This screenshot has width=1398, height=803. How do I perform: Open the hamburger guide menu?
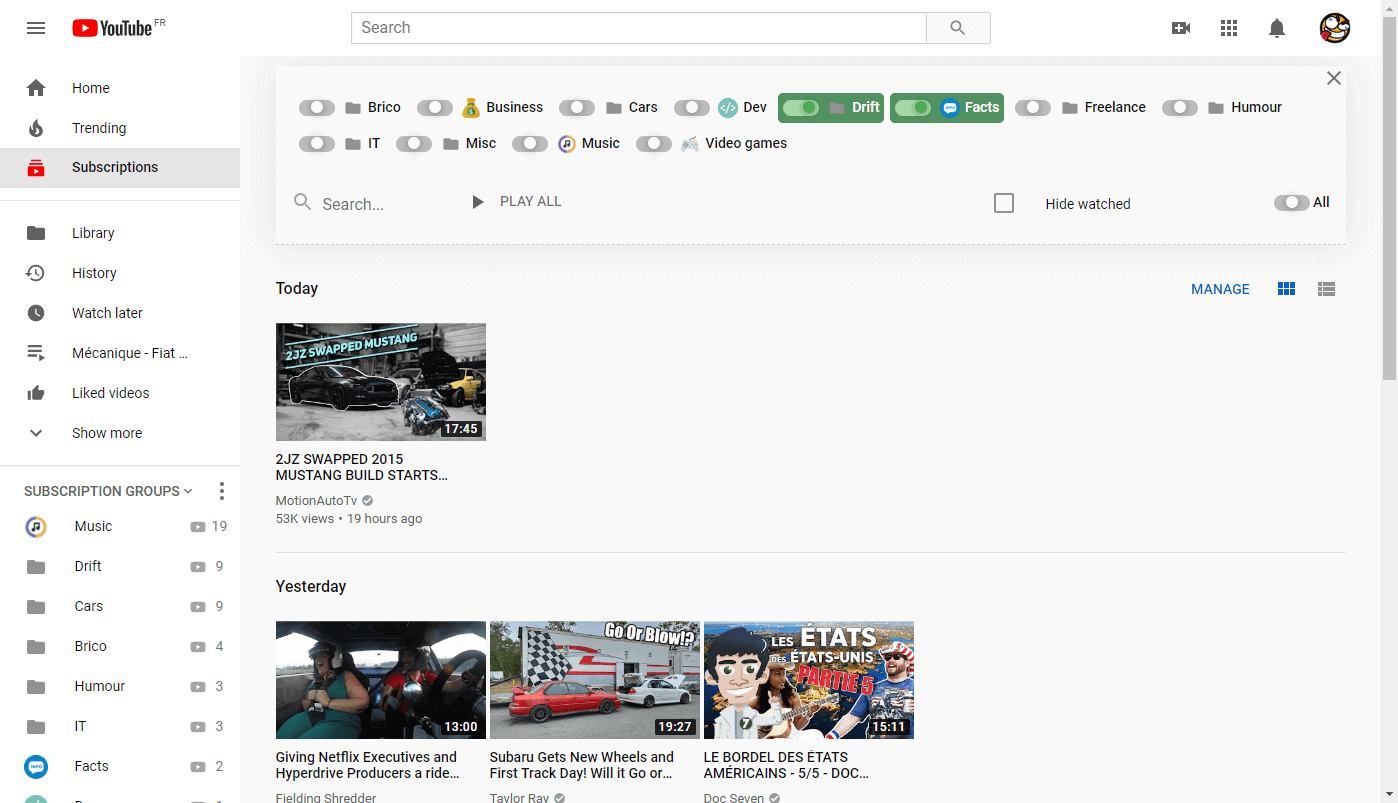(x=36, y=28)
